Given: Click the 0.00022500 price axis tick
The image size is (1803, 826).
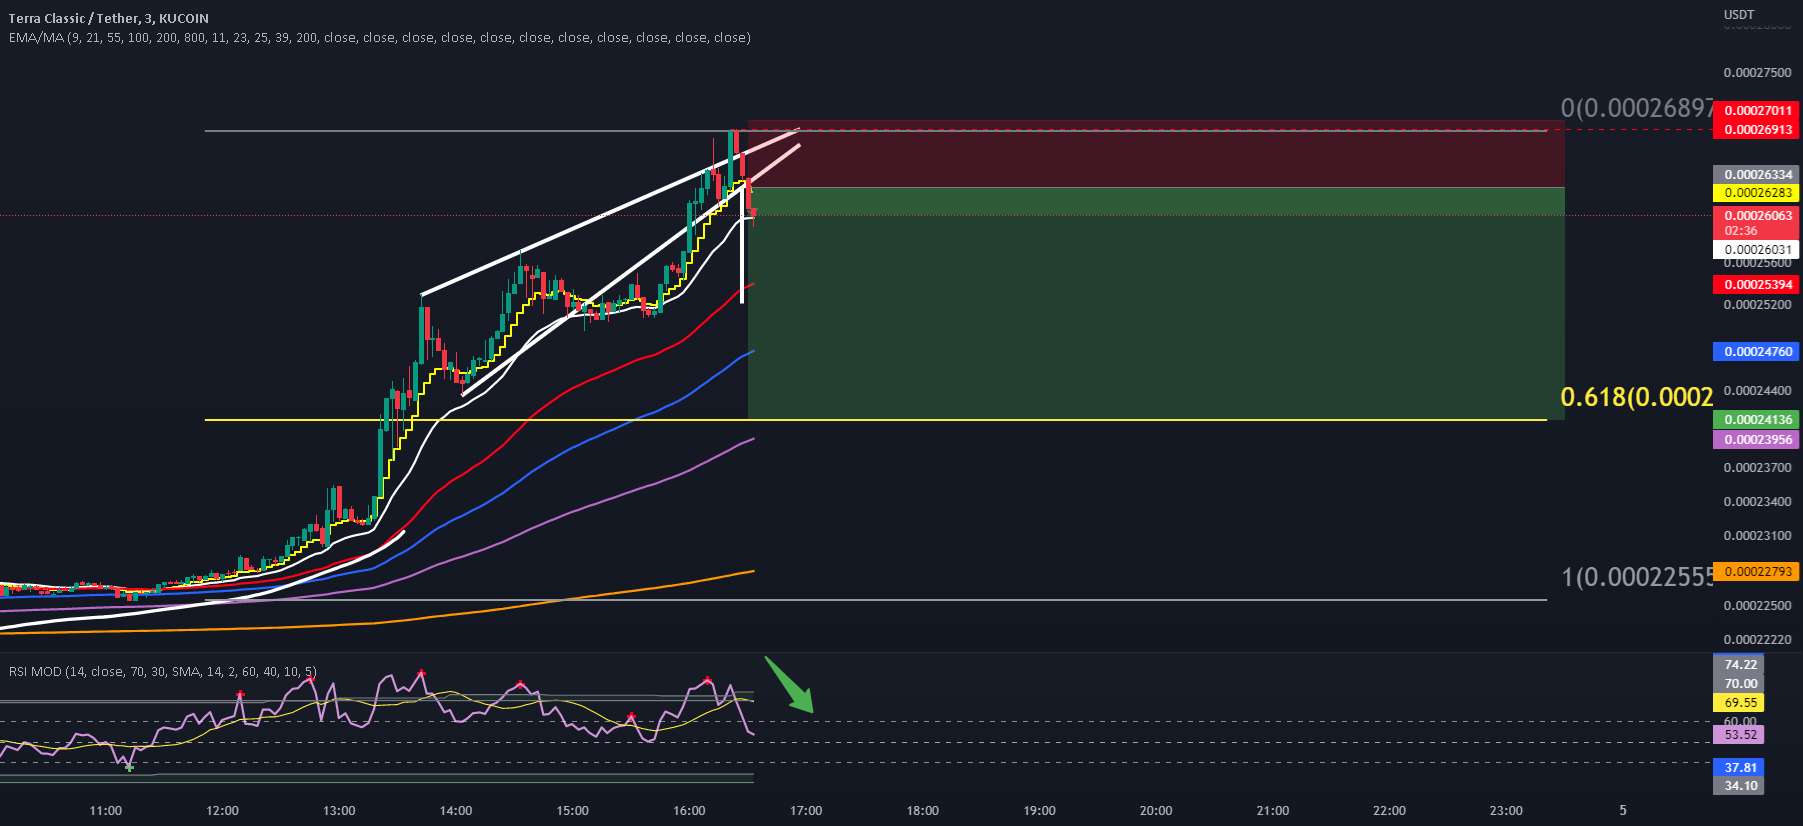Looking at the screenshot, I should point(1757,605).
